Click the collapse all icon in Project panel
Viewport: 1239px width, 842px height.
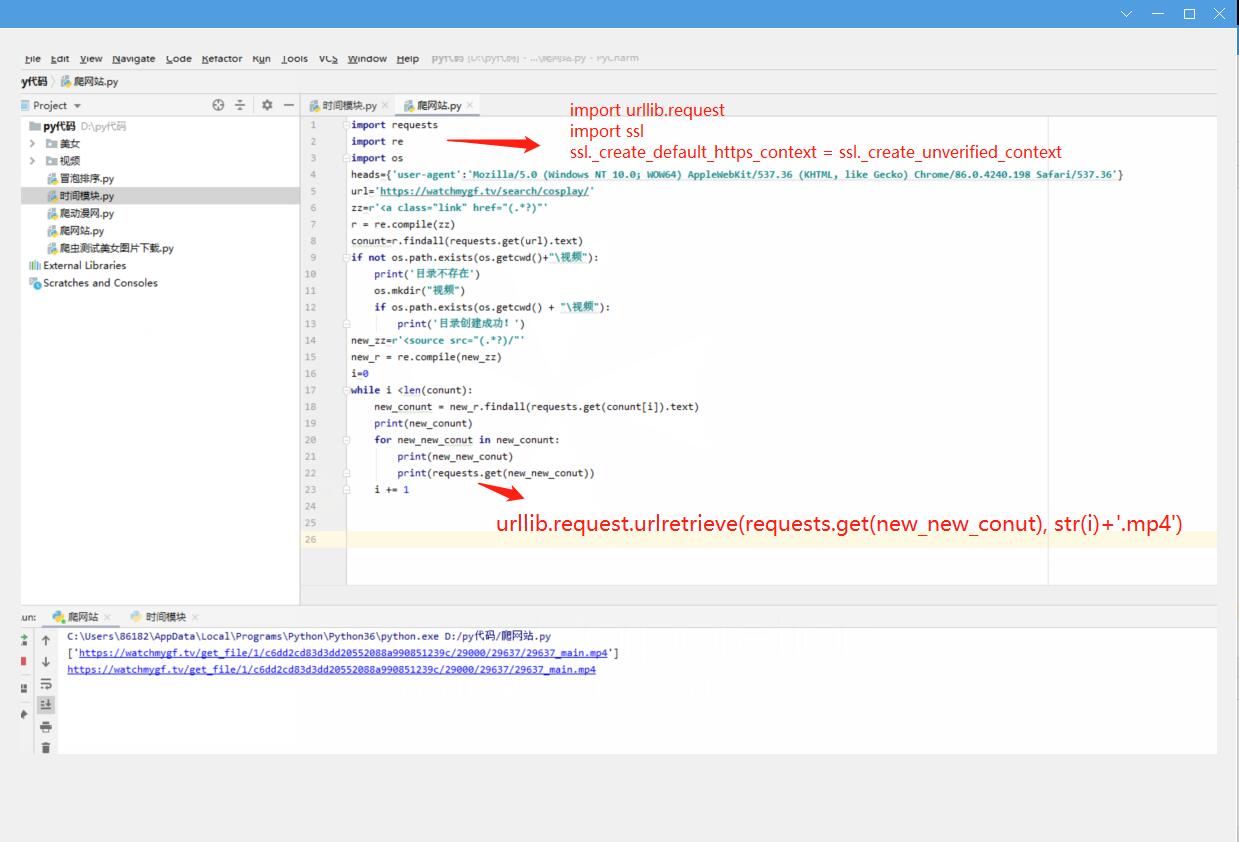coord(240,105)
